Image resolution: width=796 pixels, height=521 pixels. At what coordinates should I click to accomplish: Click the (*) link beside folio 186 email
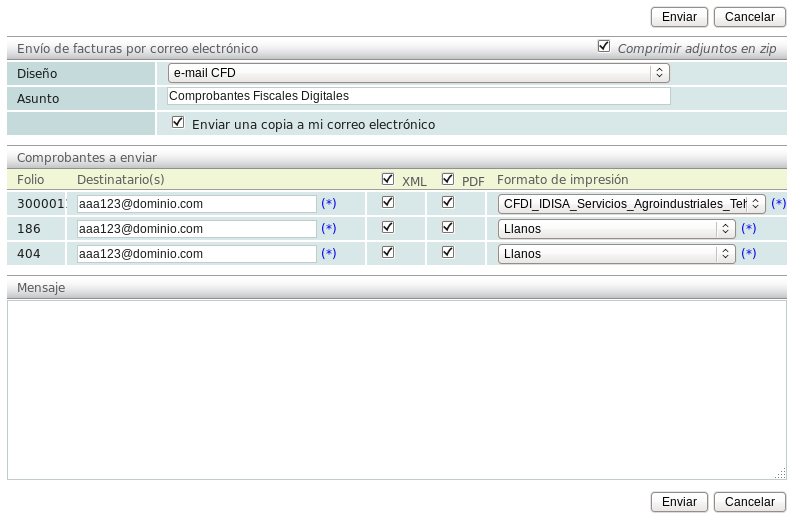tap(329, 229)
